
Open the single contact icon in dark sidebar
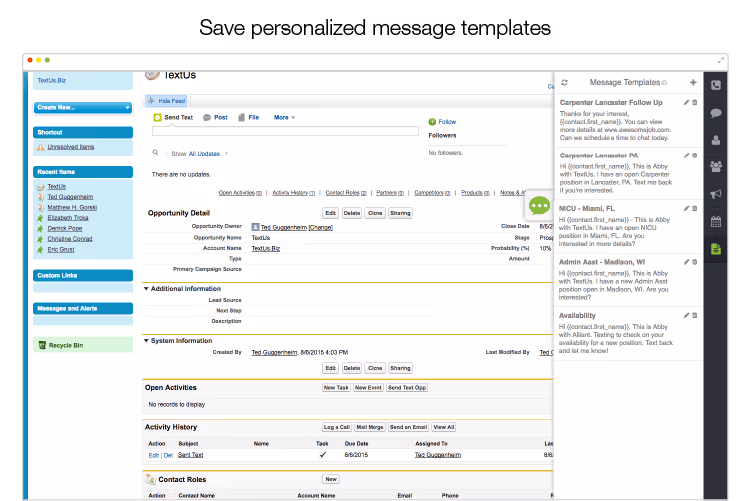tap(716, 140)
